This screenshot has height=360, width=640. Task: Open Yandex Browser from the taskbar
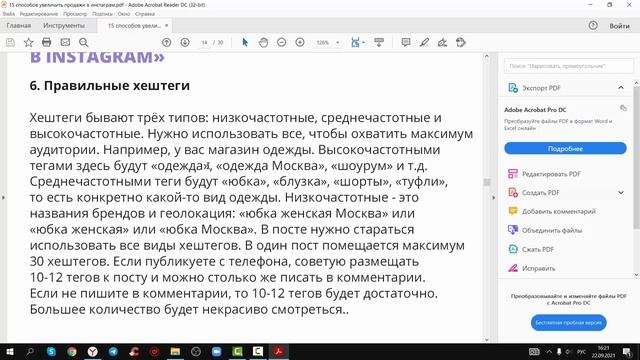93,351
